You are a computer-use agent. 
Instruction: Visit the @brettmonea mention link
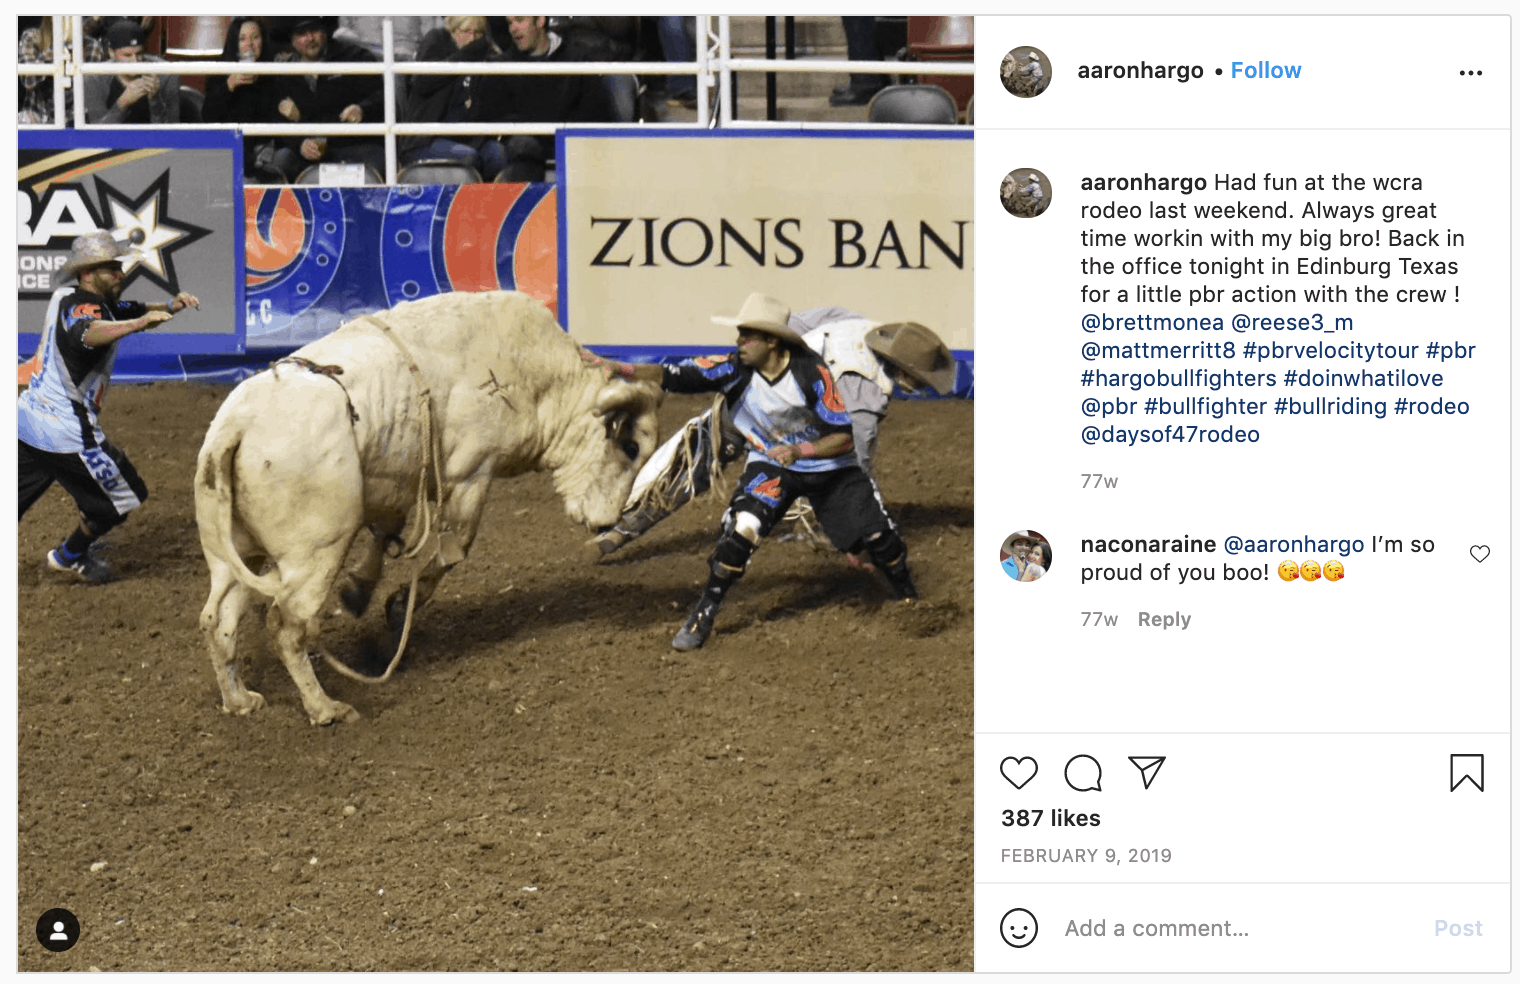(1152, 322)
